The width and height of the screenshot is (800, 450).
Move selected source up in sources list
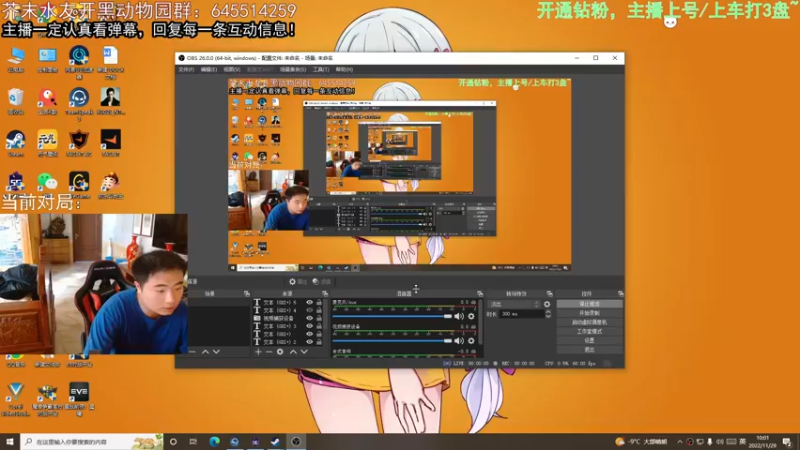click(293, 352)
